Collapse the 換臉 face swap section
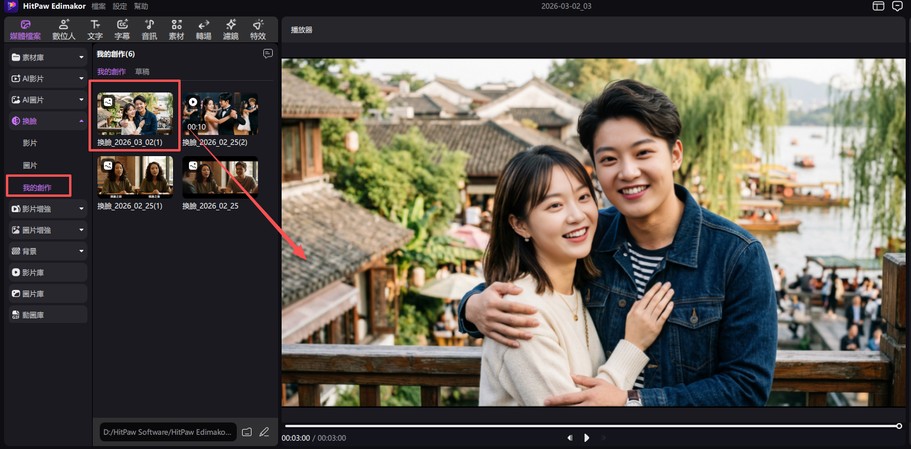 click(47, 121)
